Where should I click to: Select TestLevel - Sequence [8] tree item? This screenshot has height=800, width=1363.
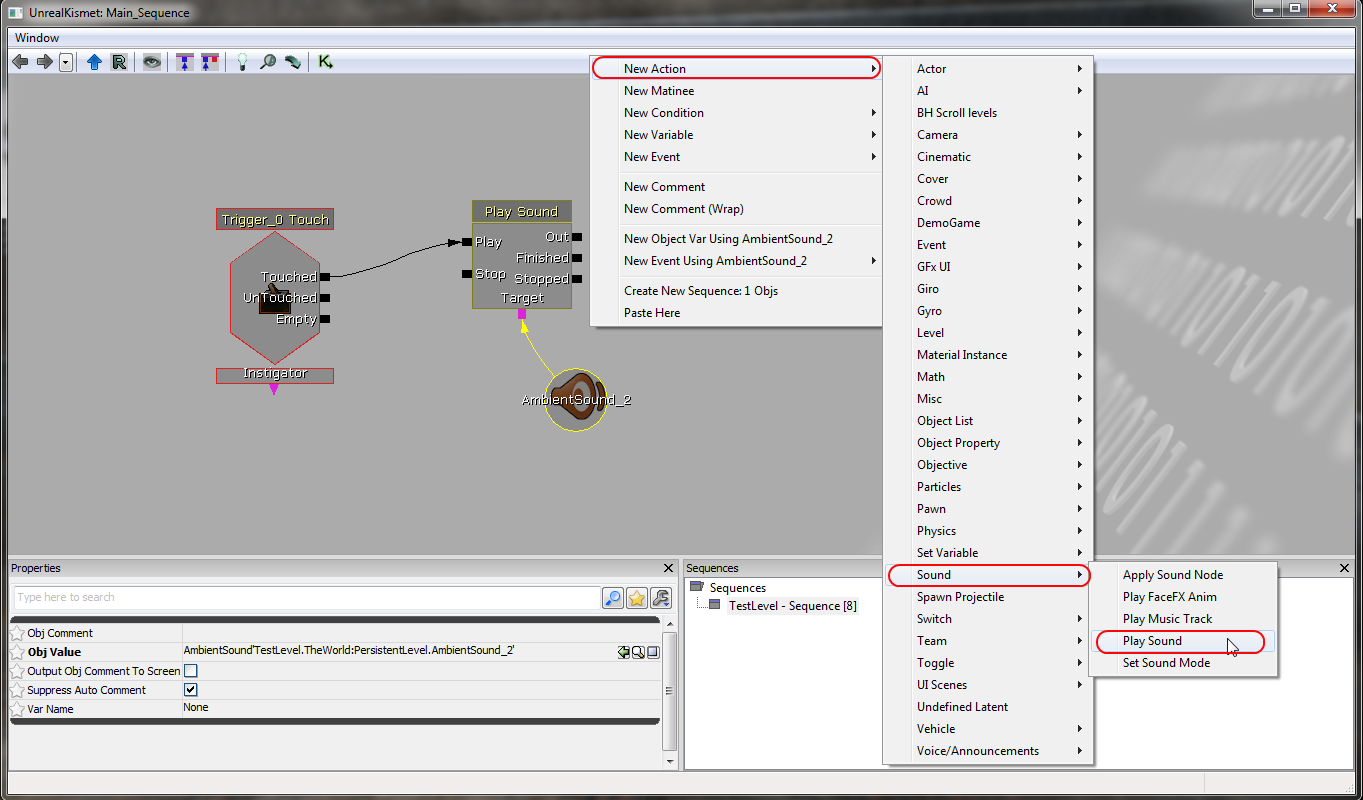point(792,605)
